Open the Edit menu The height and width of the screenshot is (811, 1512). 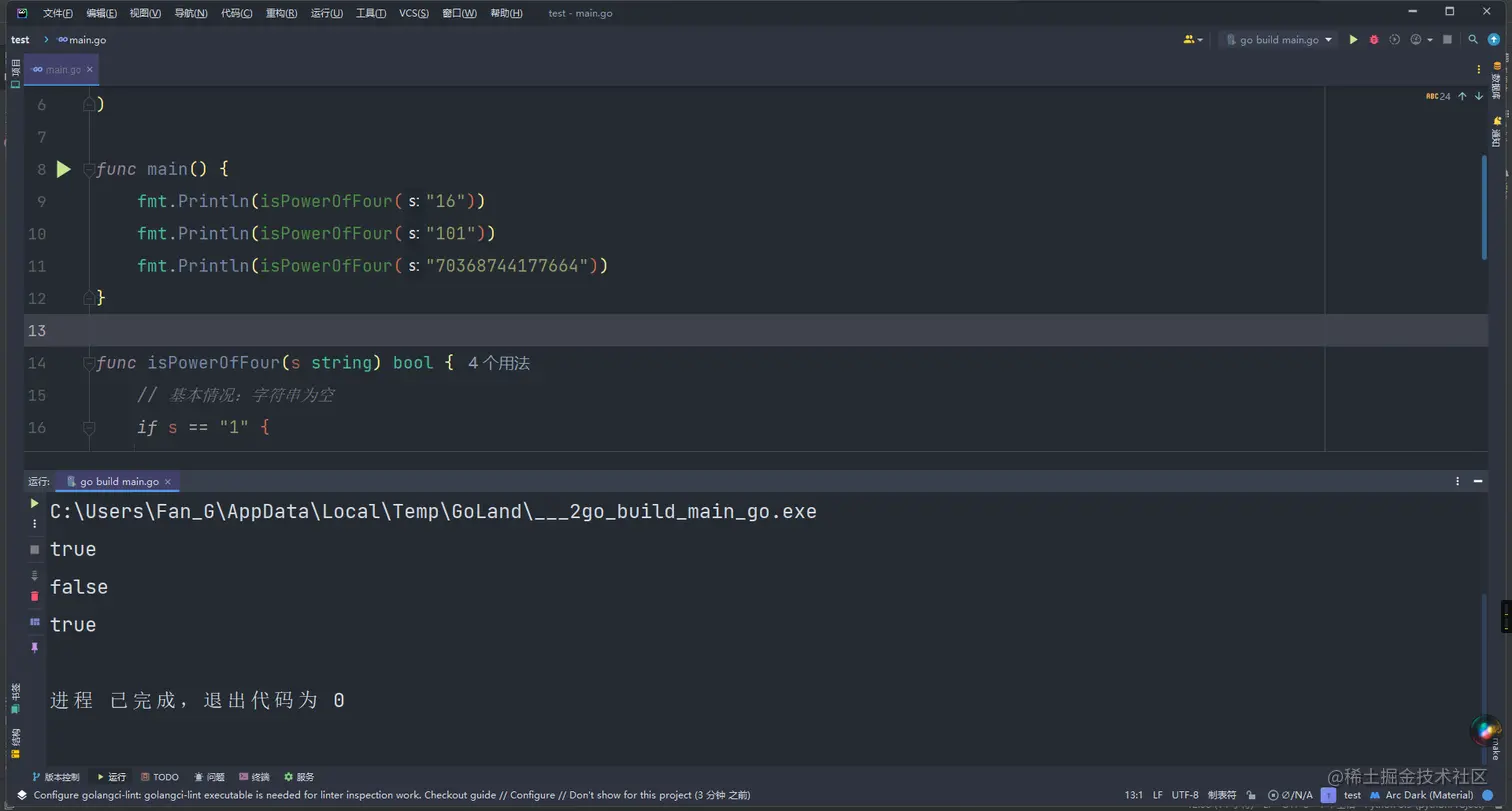tap(101, 13)
